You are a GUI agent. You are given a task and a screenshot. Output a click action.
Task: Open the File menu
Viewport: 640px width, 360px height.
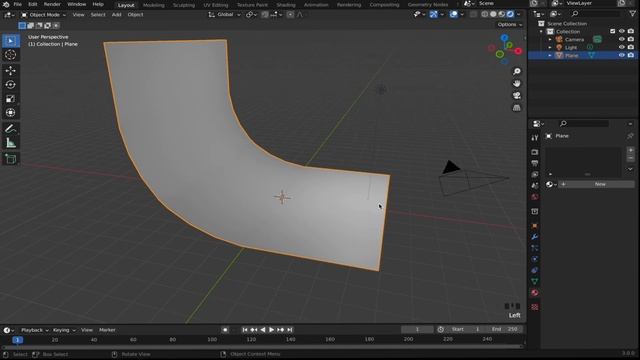click(18, 4)
